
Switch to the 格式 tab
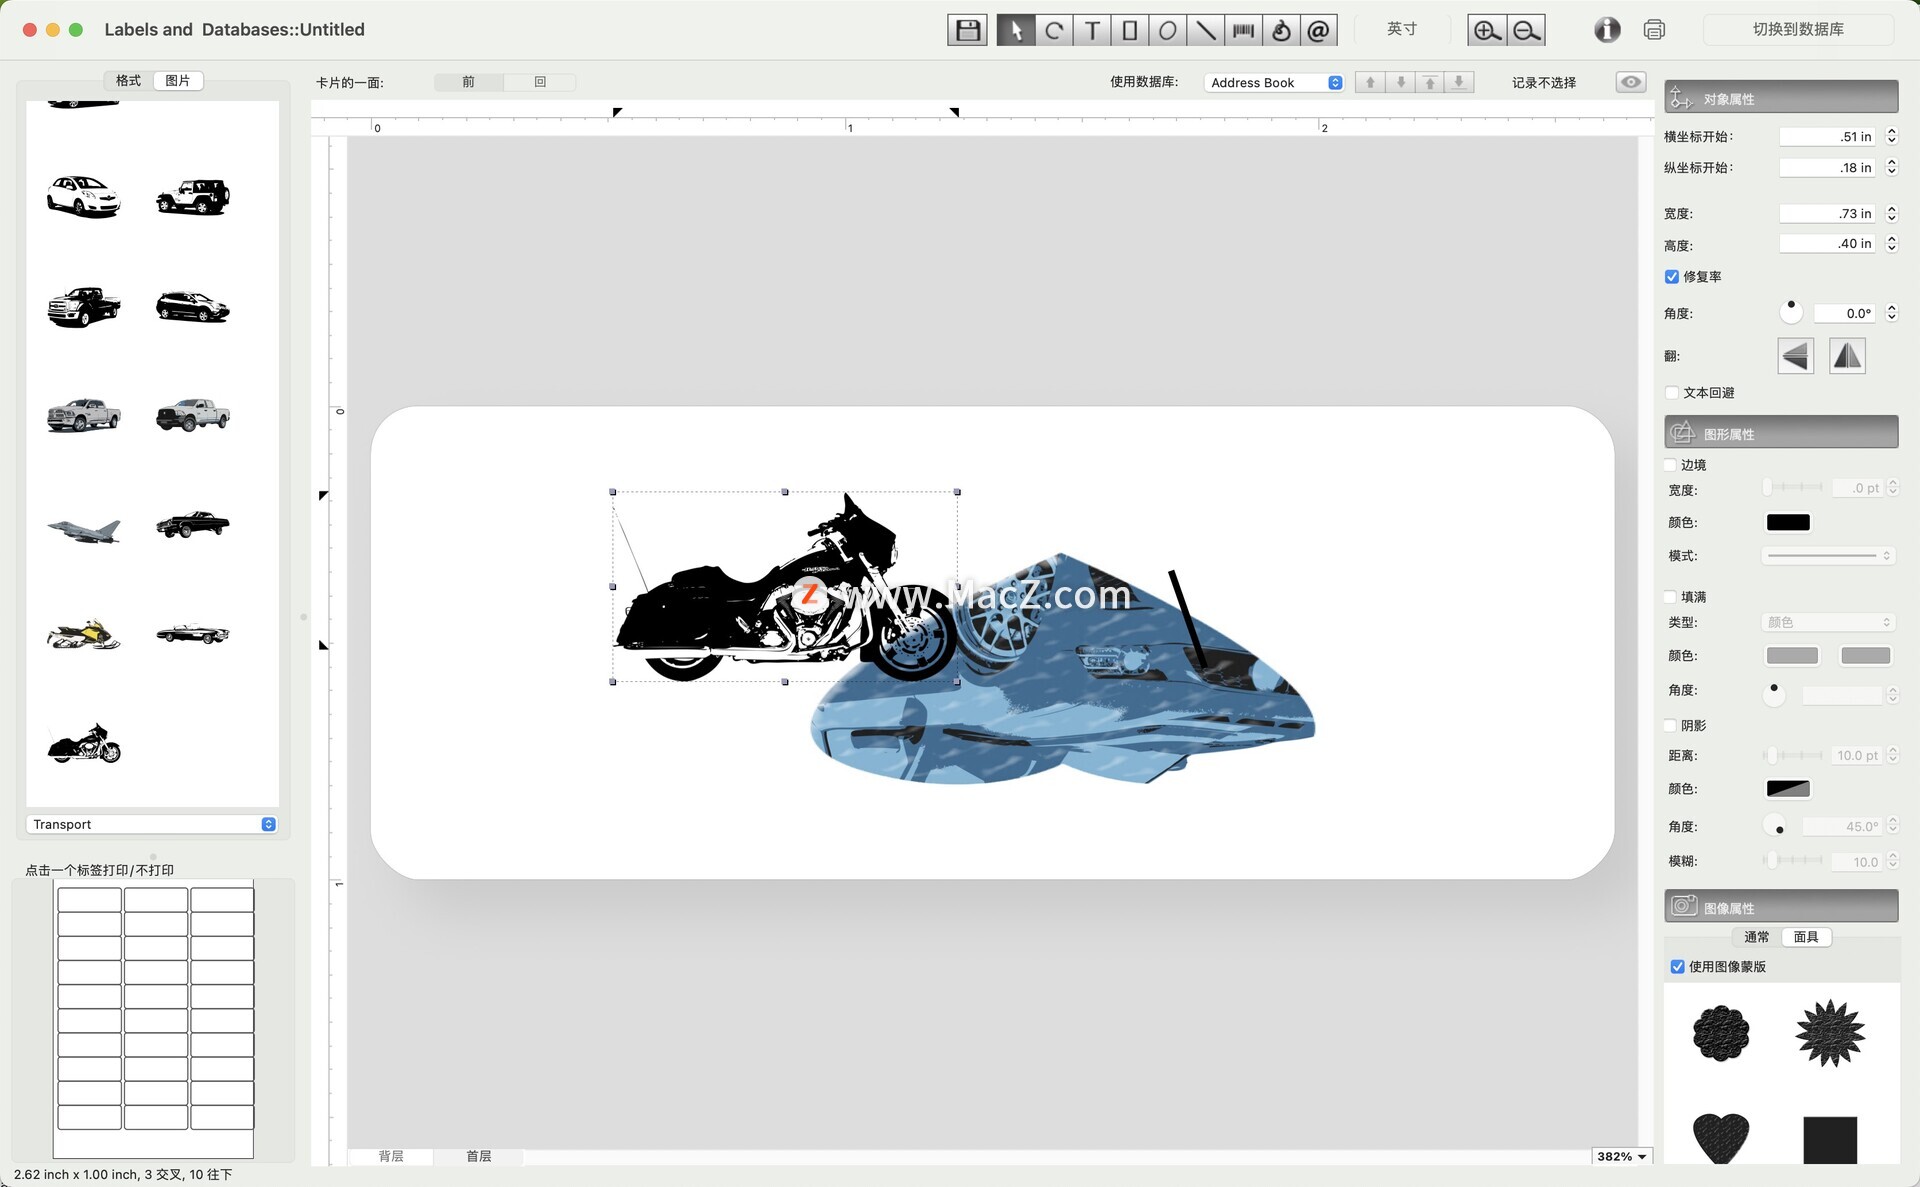point(129,81)
